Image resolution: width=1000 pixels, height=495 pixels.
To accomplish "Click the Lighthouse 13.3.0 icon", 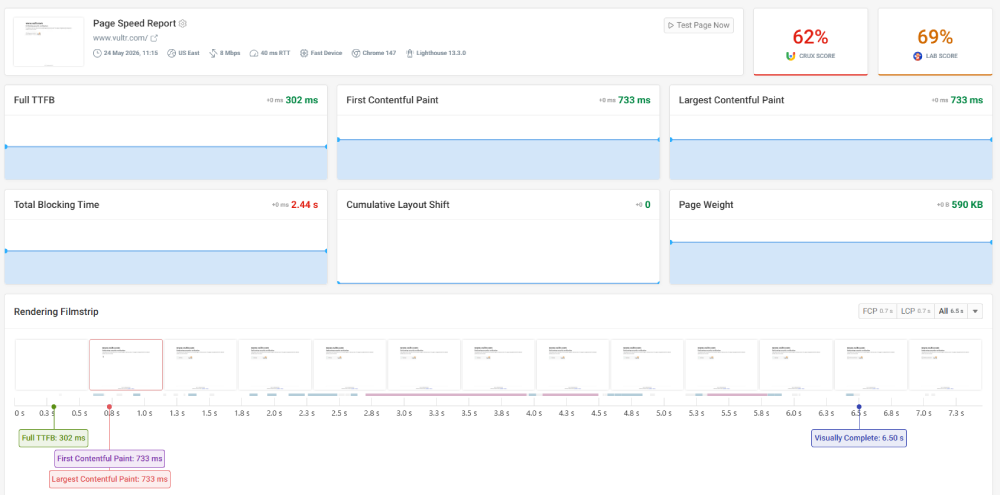I will [409, 53].
